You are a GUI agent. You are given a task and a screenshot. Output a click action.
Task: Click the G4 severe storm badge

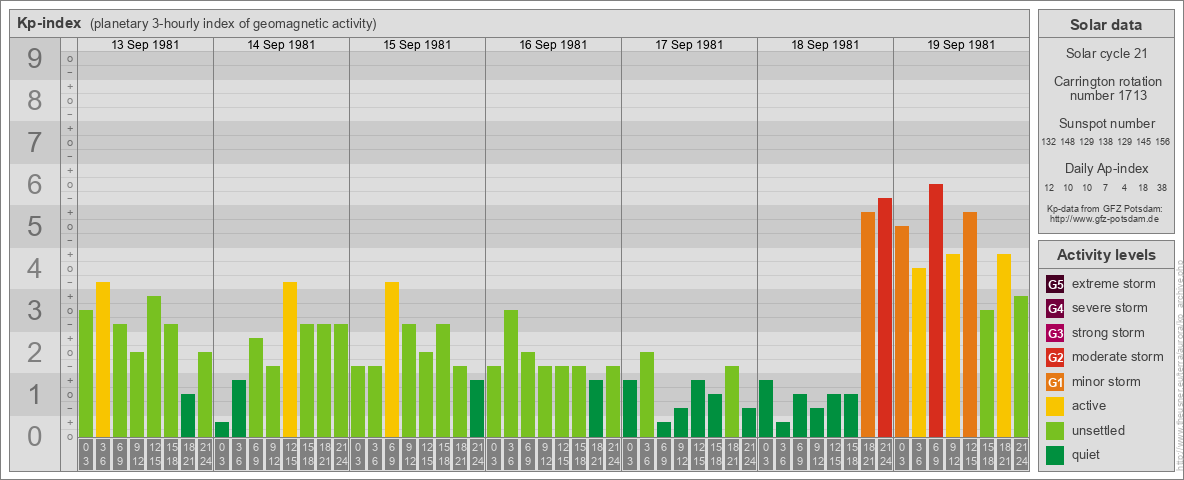pos(1055,309)
